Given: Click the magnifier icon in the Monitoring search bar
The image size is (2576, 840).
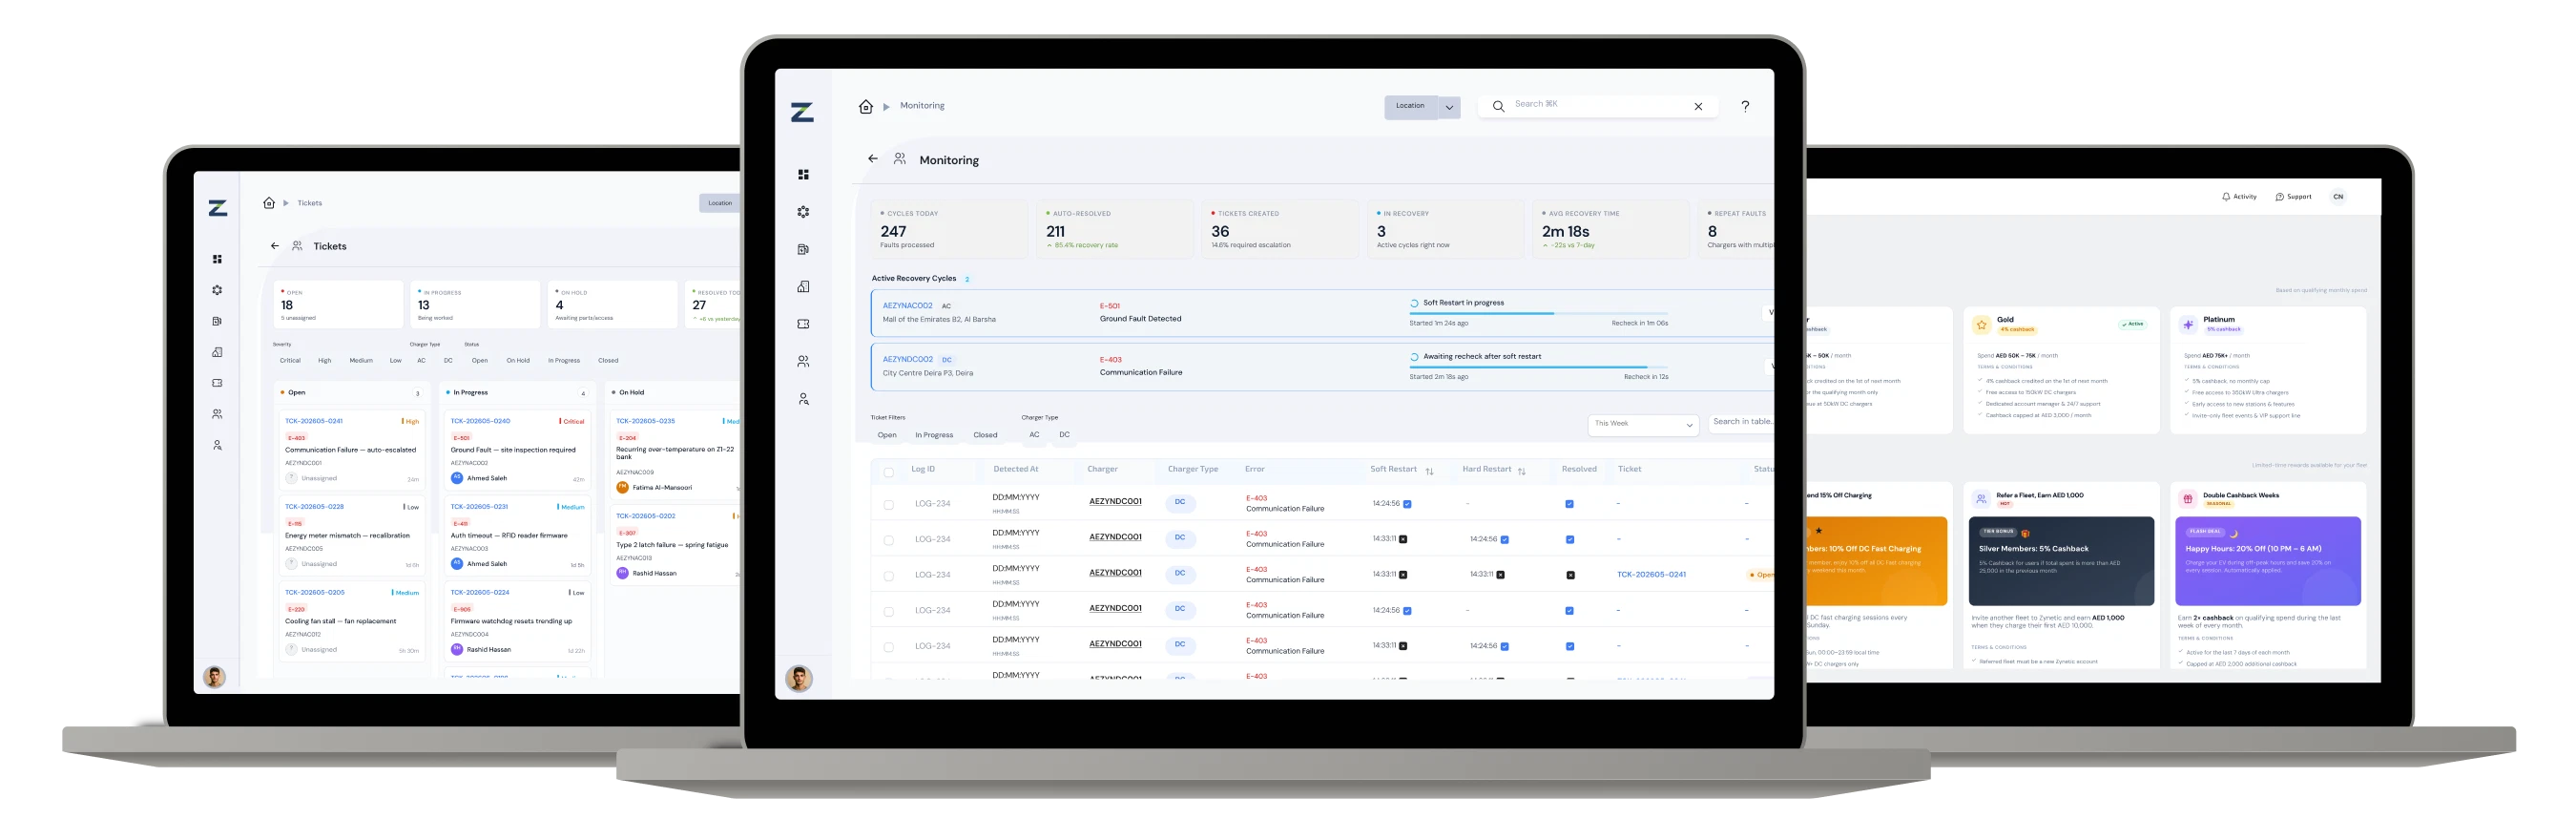Looking at the screenshot, I should (x=1498, y=106).
